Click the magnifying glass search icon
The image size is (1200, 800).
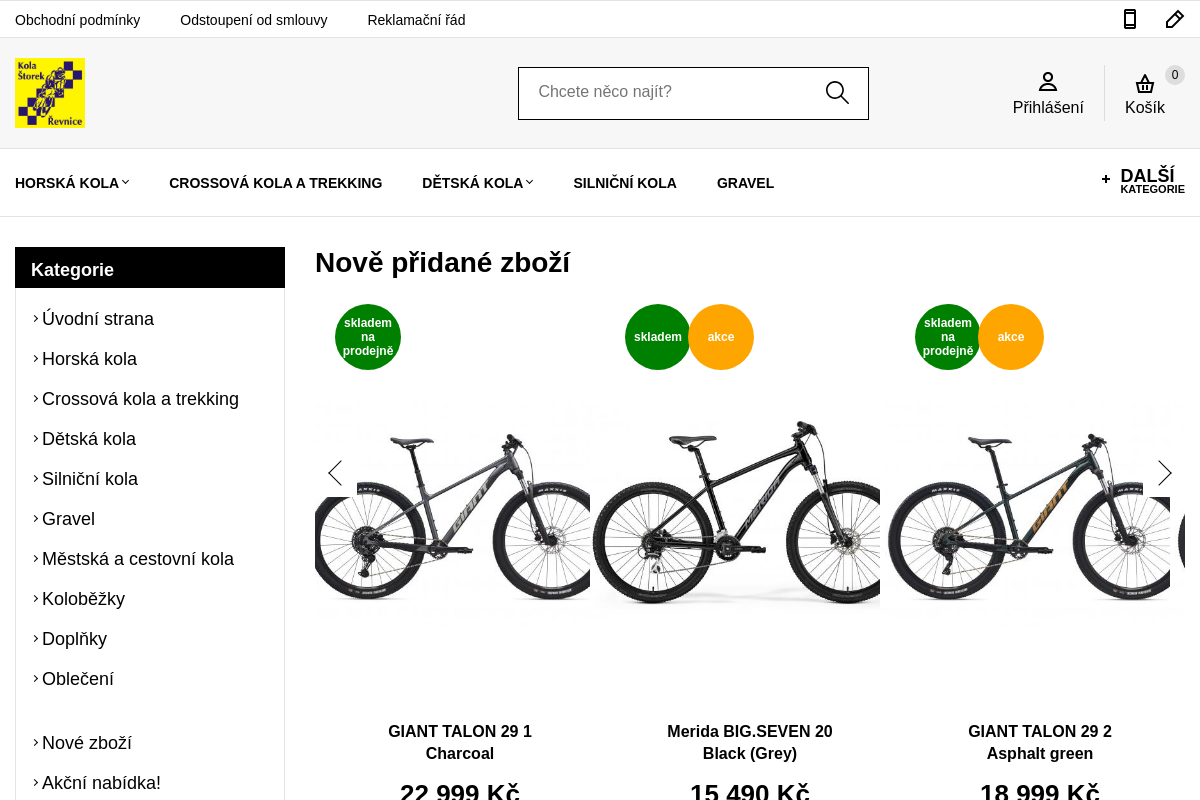[836, 91]
